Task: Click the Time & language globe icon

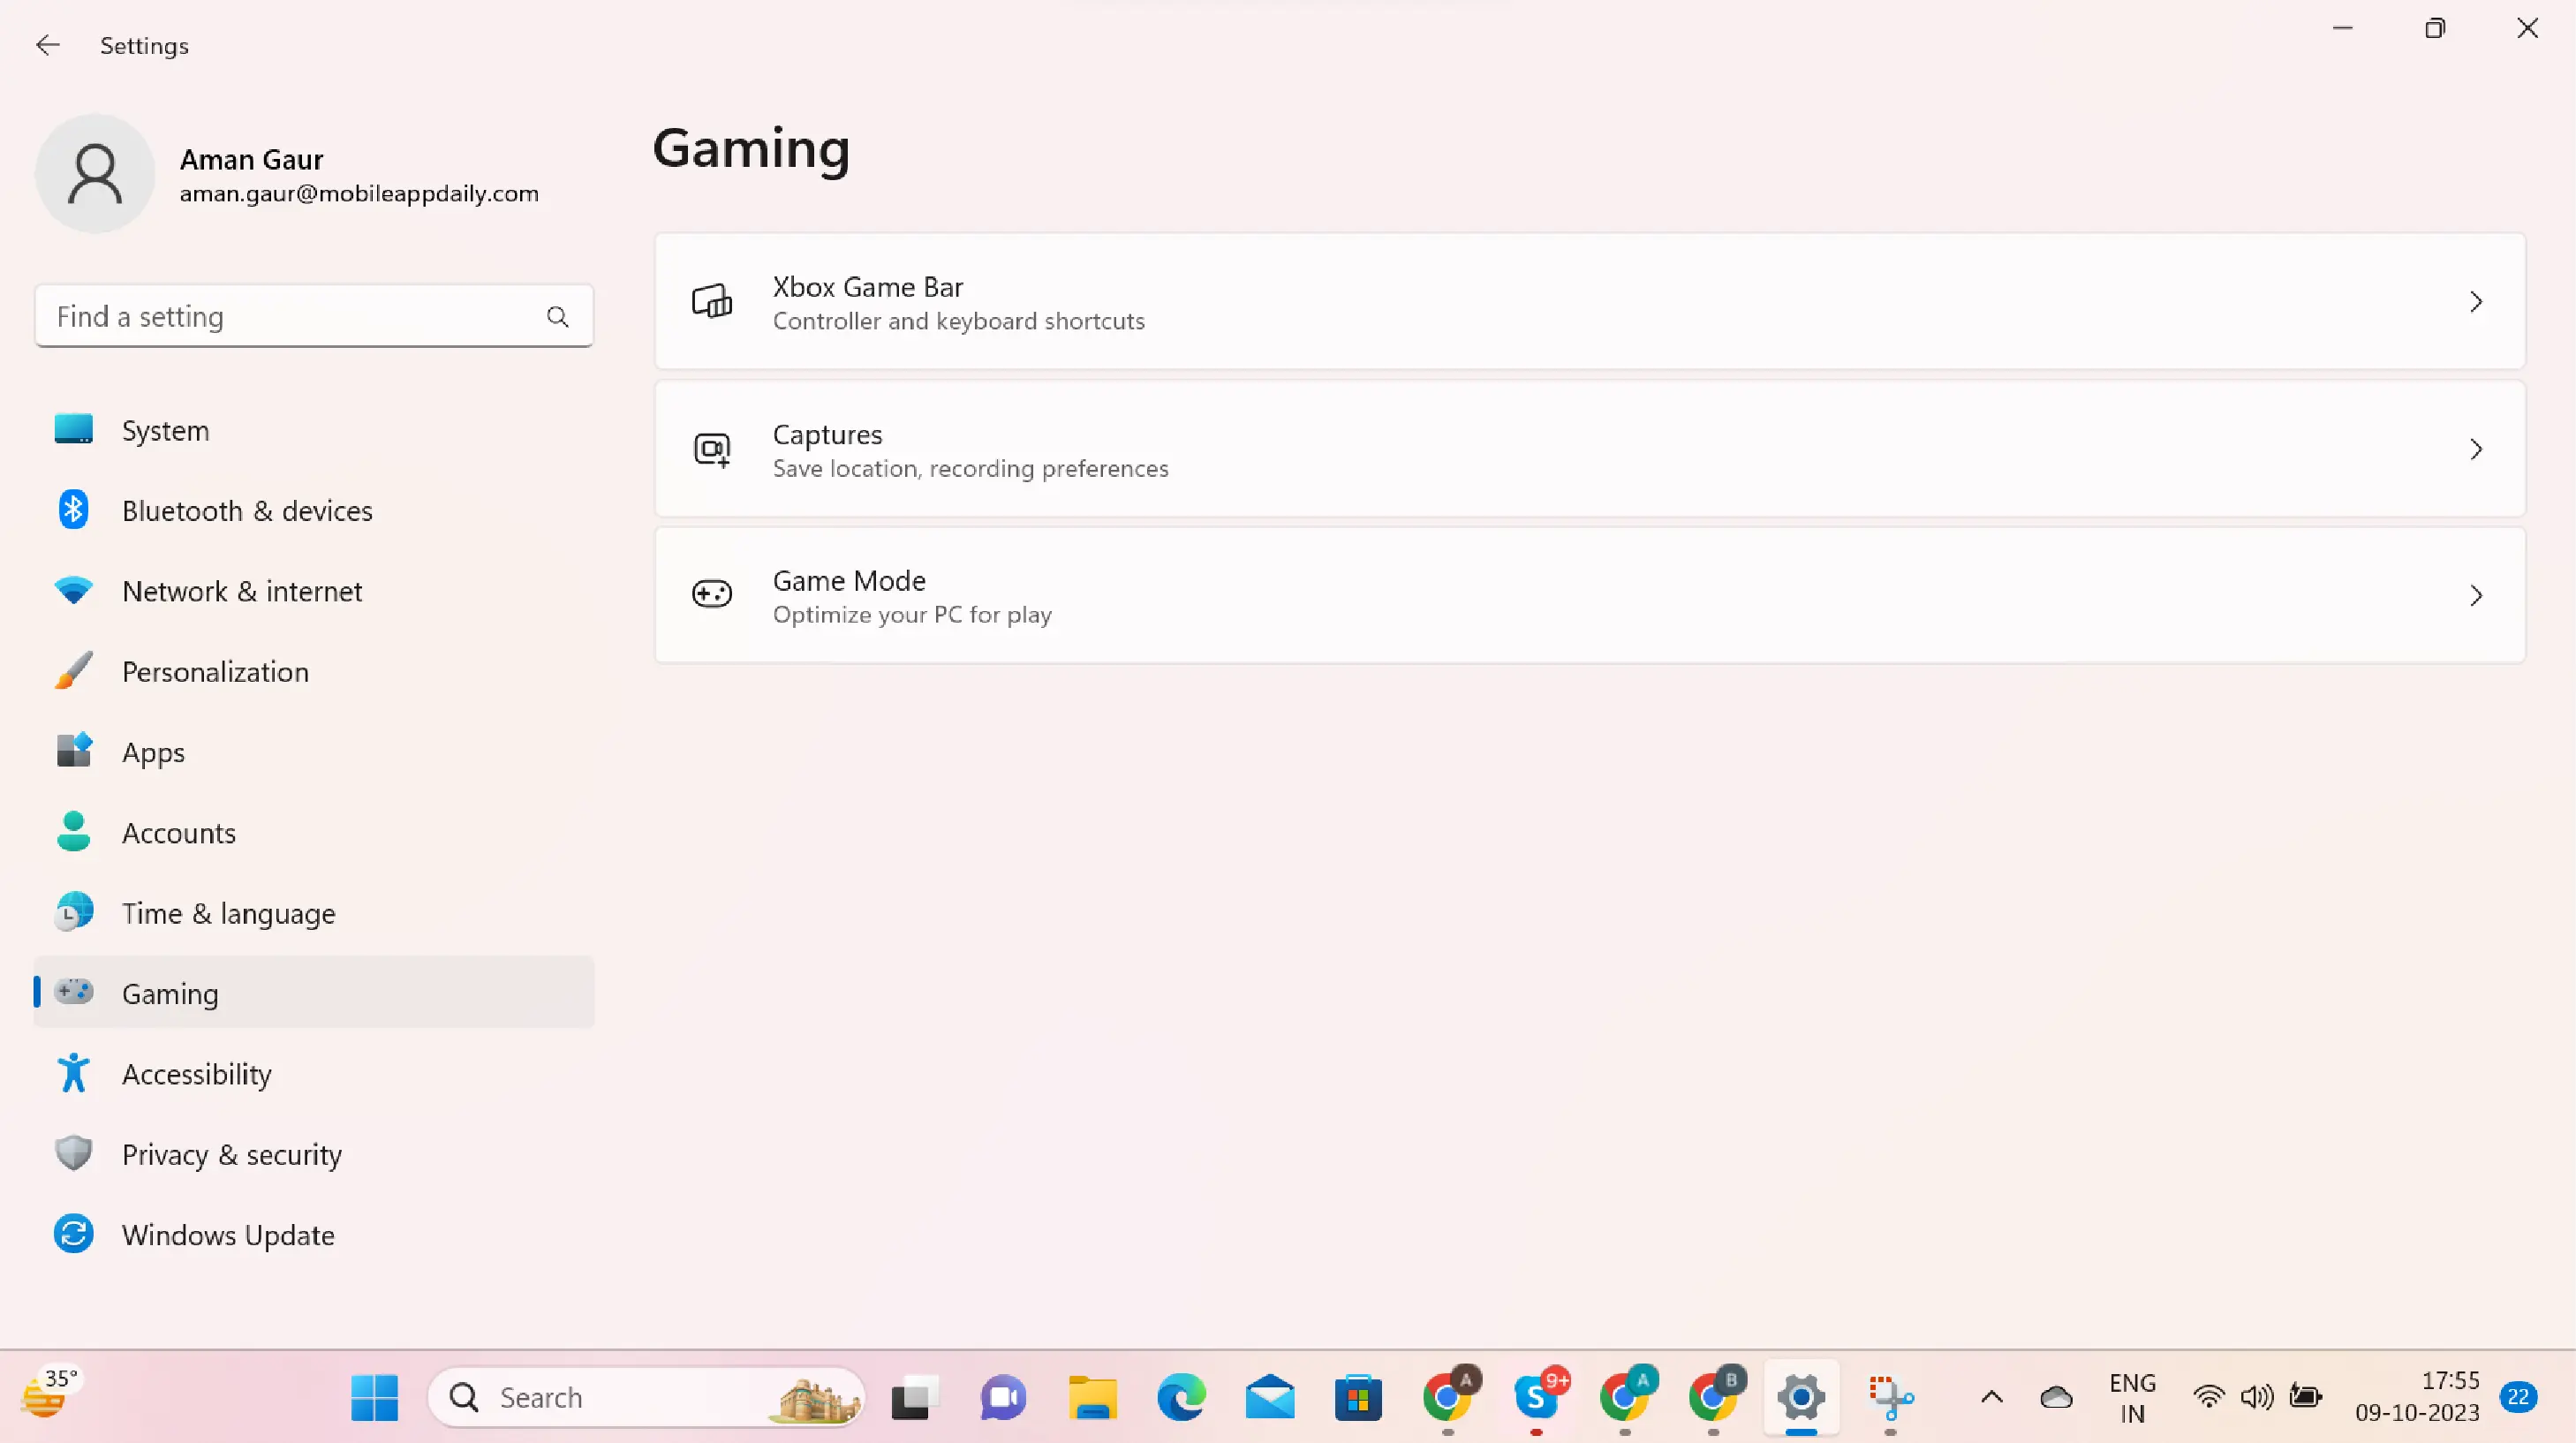Action: [x=74, y=912]
